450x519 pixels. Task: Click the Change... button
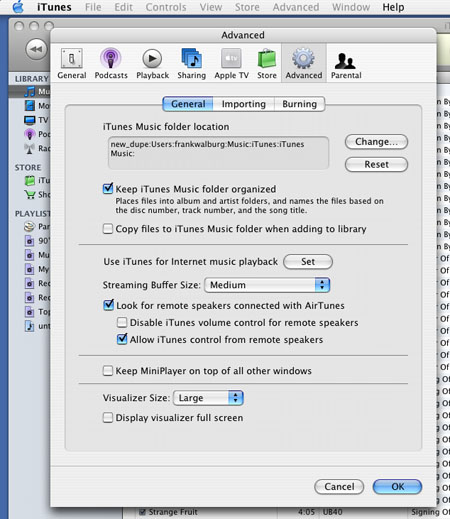coord(376,142)
